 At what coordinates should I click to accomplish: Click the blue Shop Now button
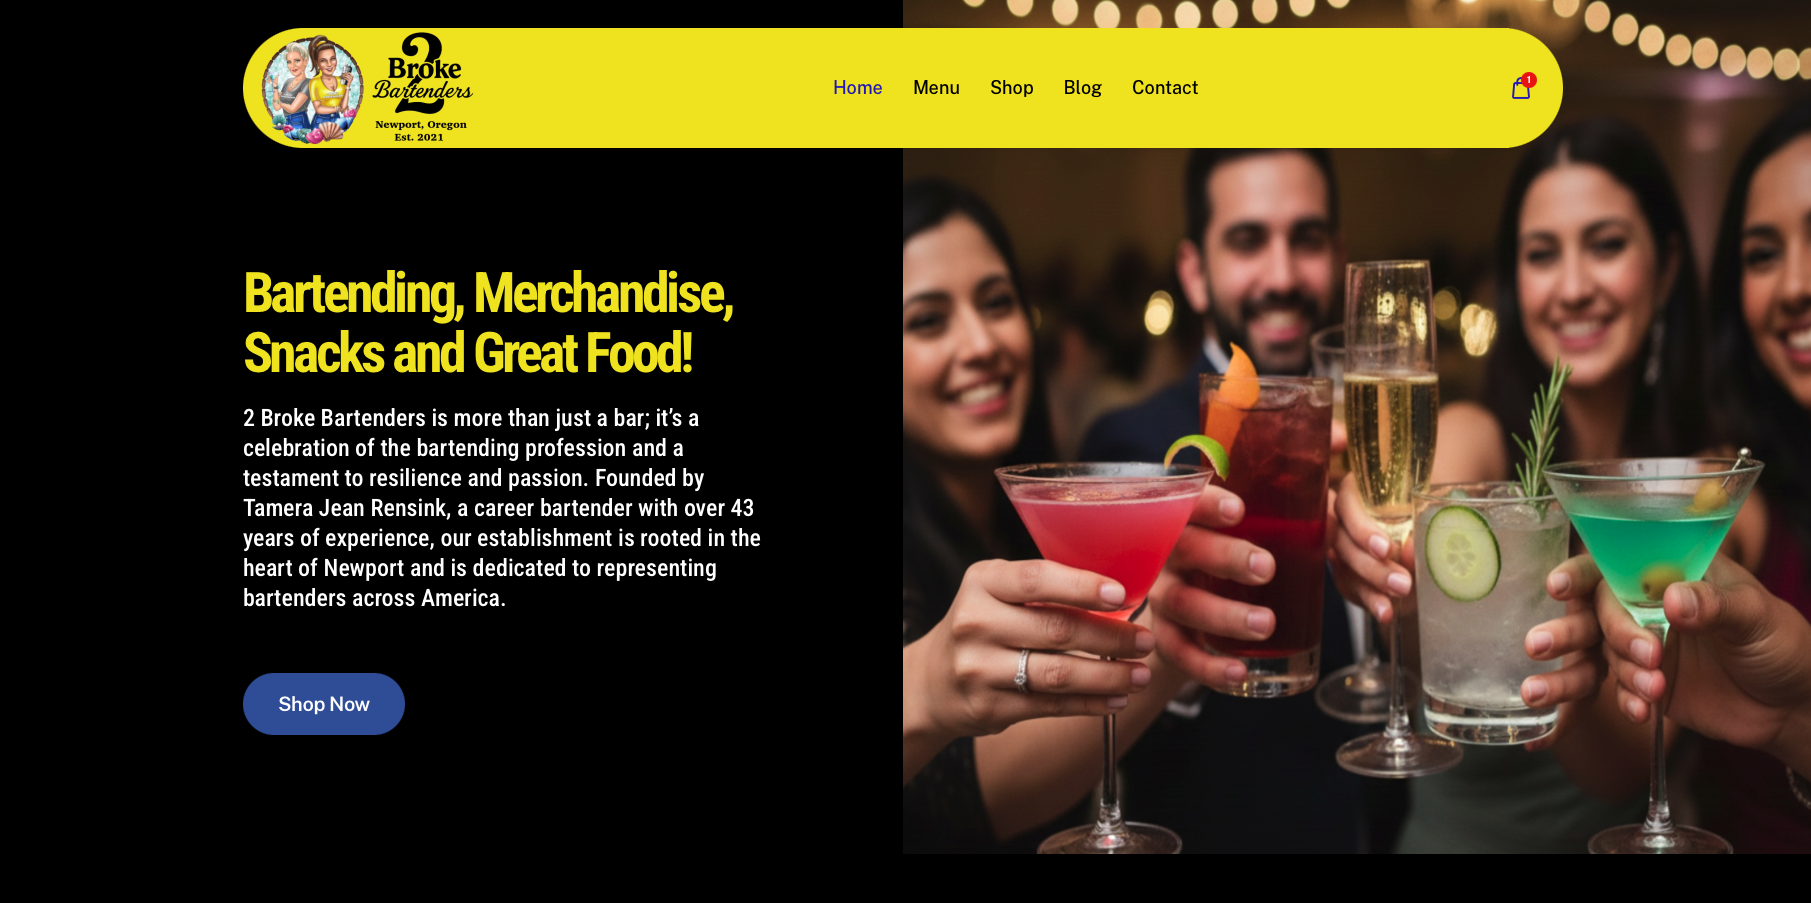point(324,704)
